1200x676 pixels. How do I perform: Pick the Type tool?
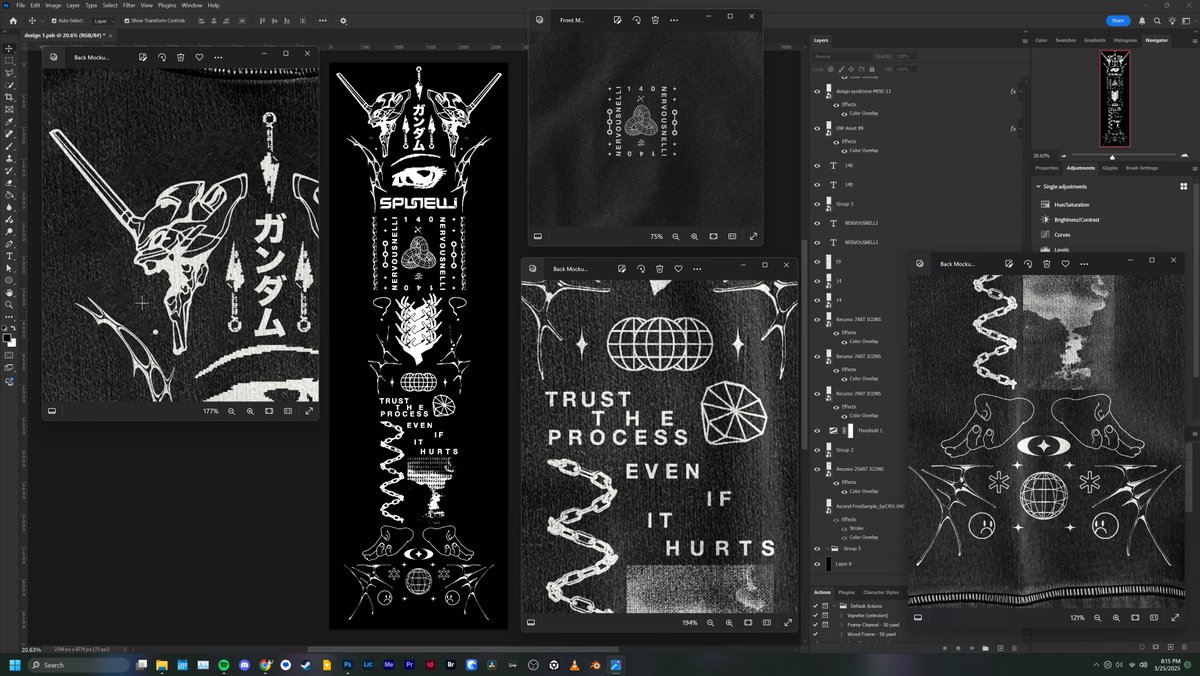tap(7, 255)
